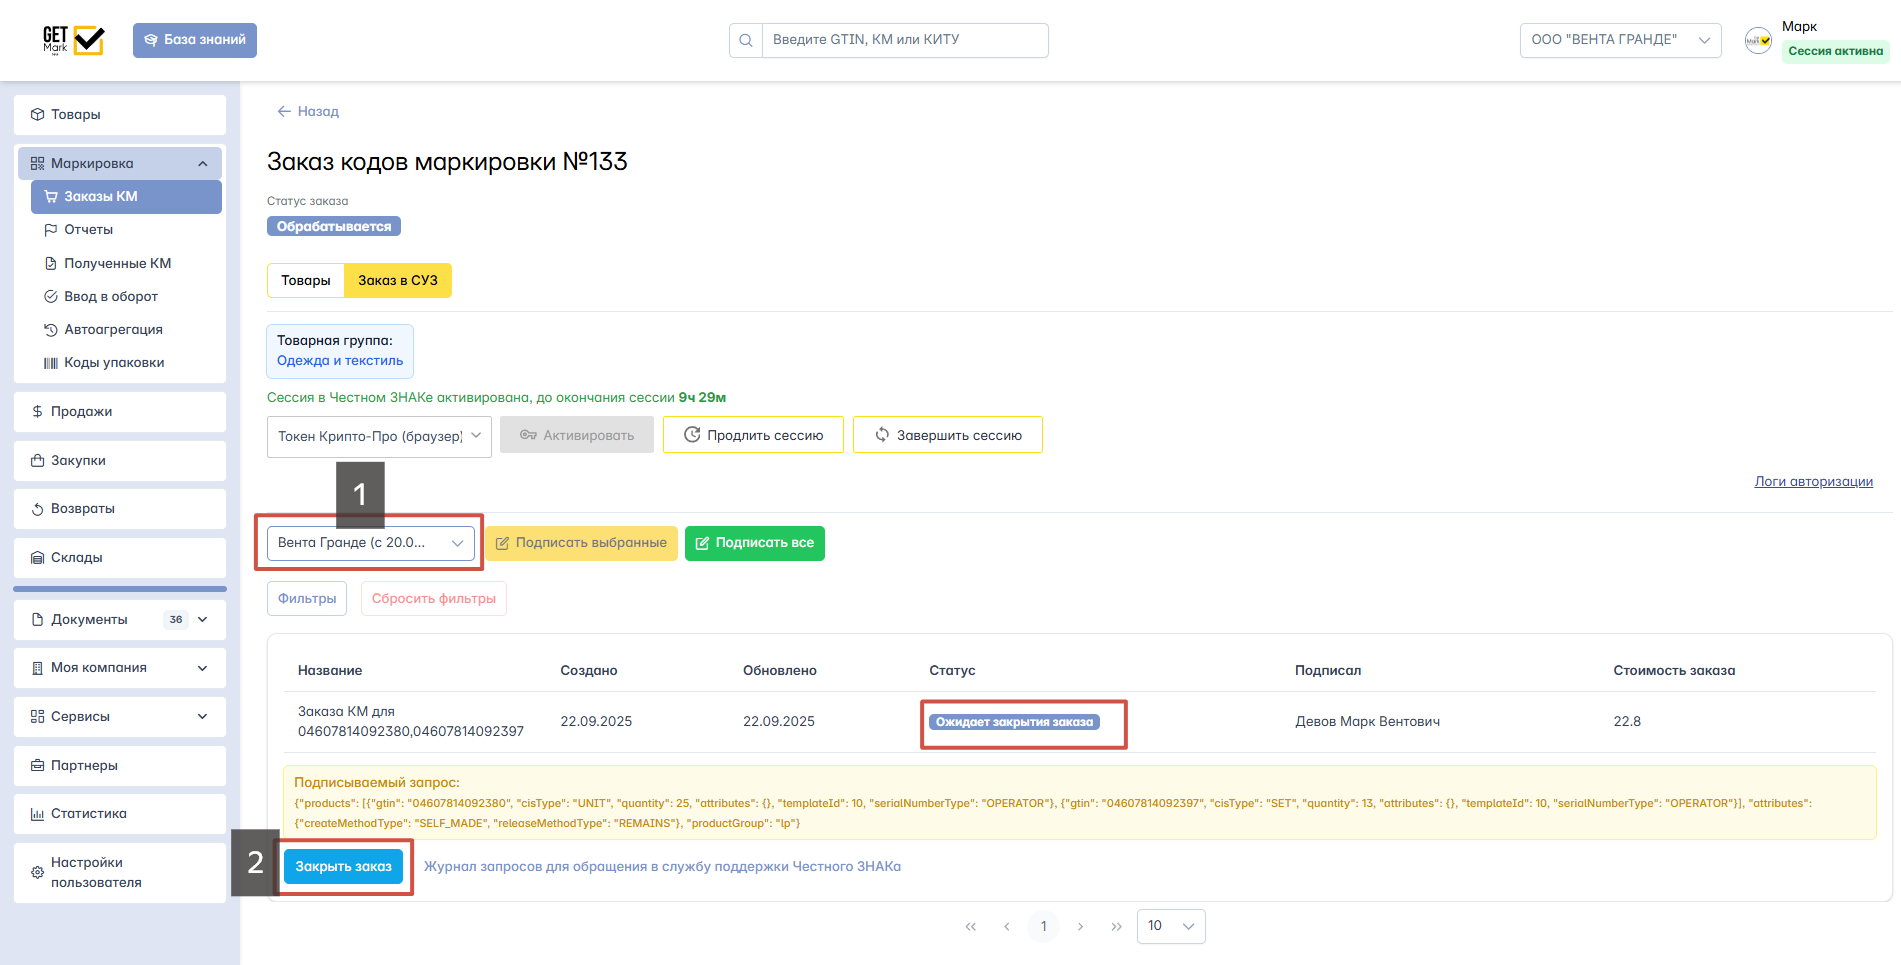Collapse the Маркировка menu section
Image resolution: width=1901 pixels, height=965 pixels.
pyautogui.click(x=203, y=164)
